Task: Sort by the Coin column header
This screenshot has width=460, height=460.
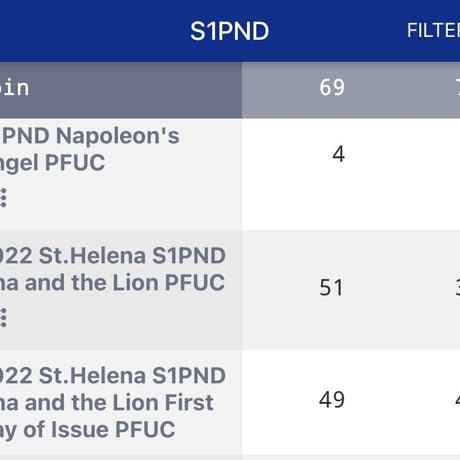Action: [15, 88]
